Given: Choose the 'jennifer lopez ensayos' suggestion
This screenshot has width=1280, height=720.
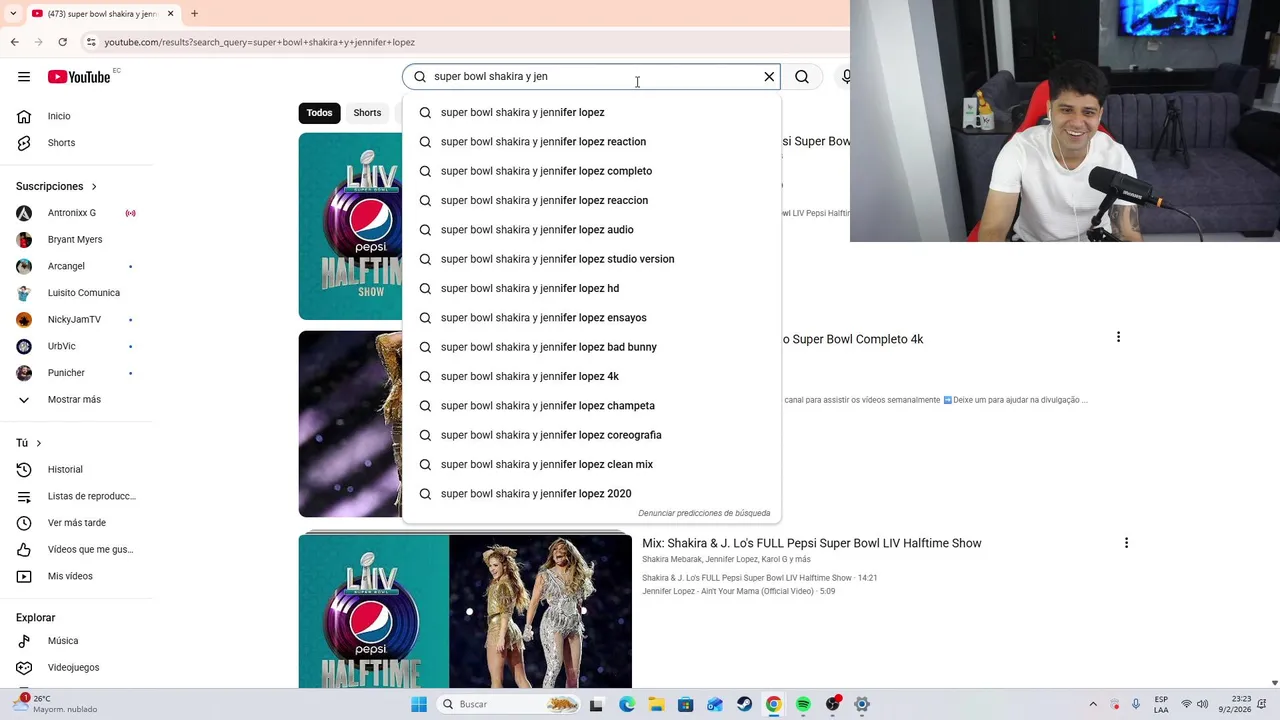Looking at the screenshot, I should (x=591, y=318).
